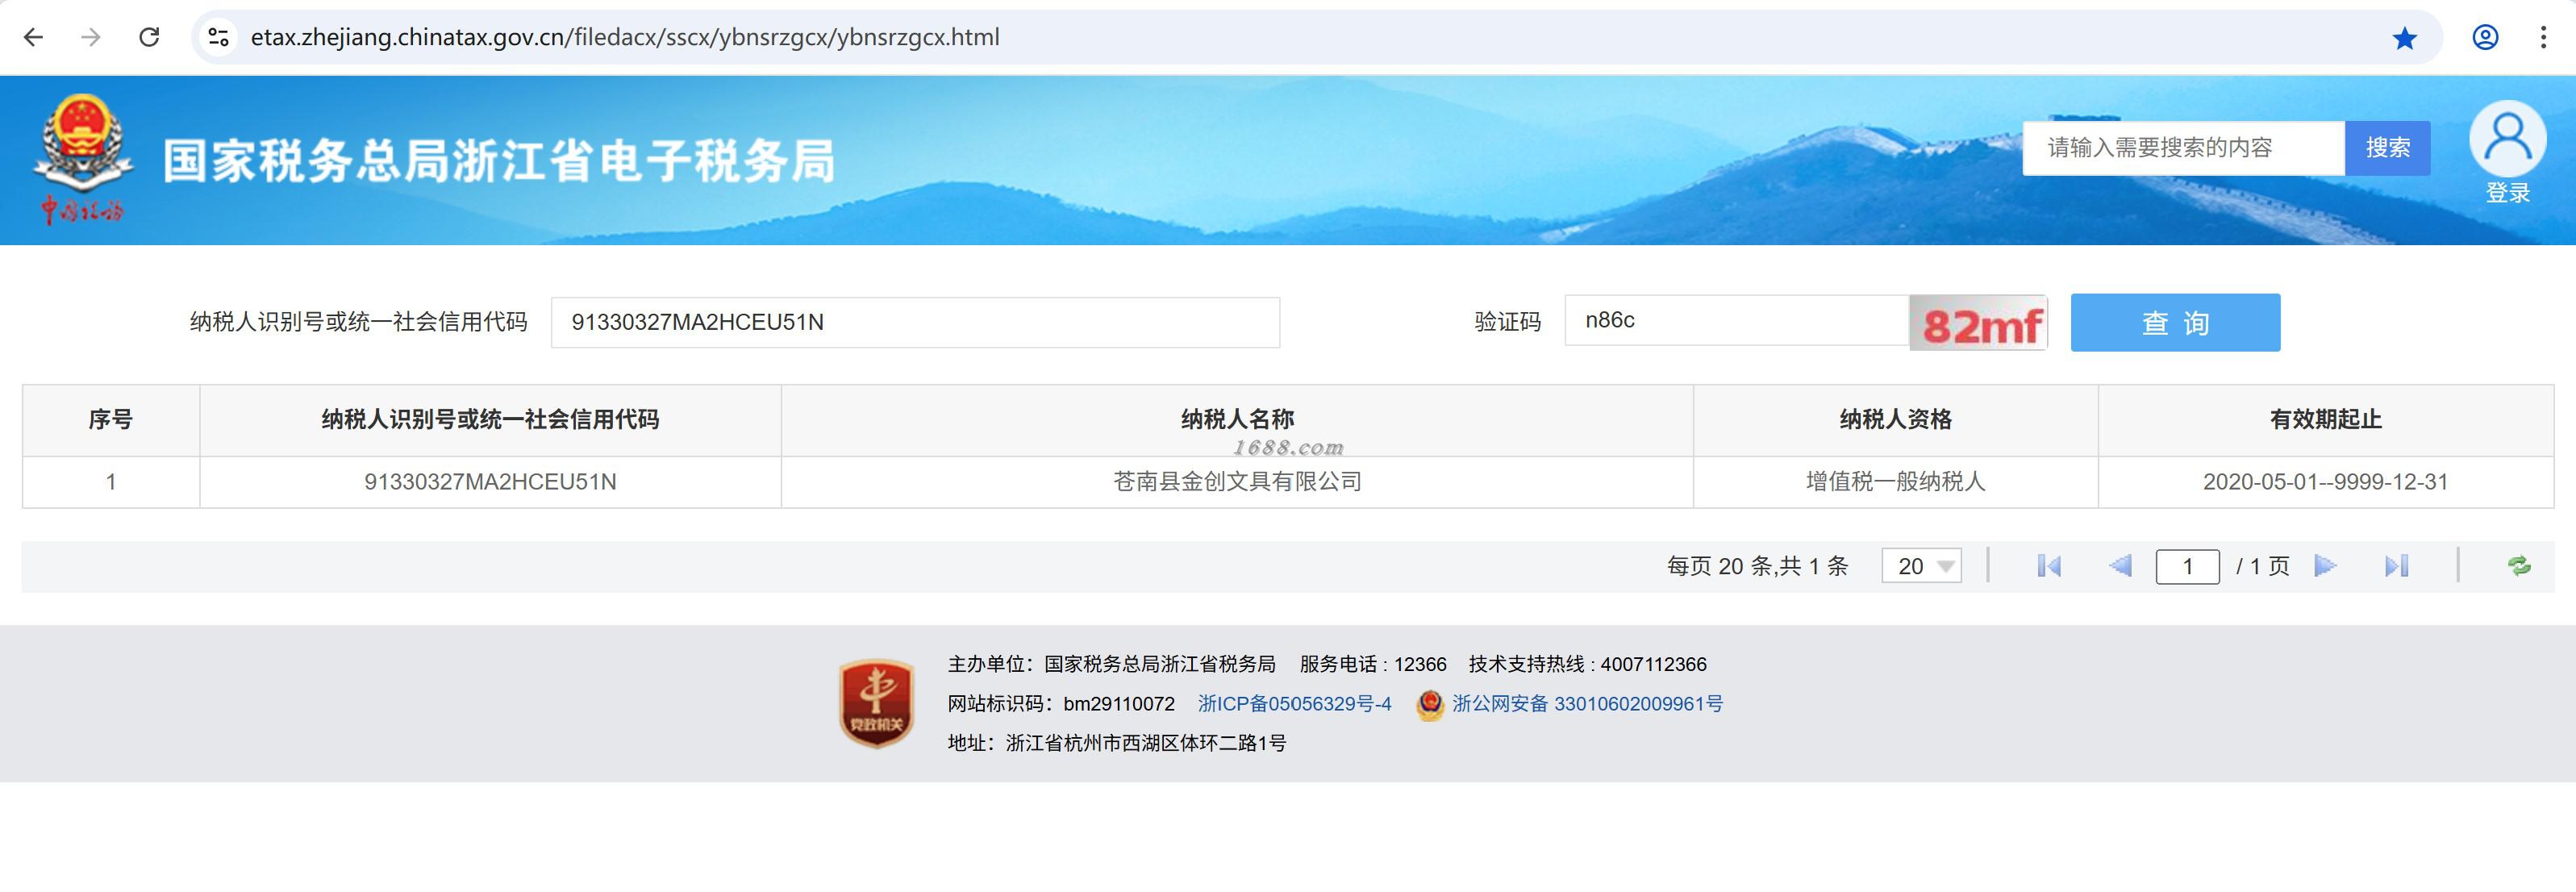Open the browser profile icon
Viewport: 2576px width, 892px height.
click(2485, 38)
